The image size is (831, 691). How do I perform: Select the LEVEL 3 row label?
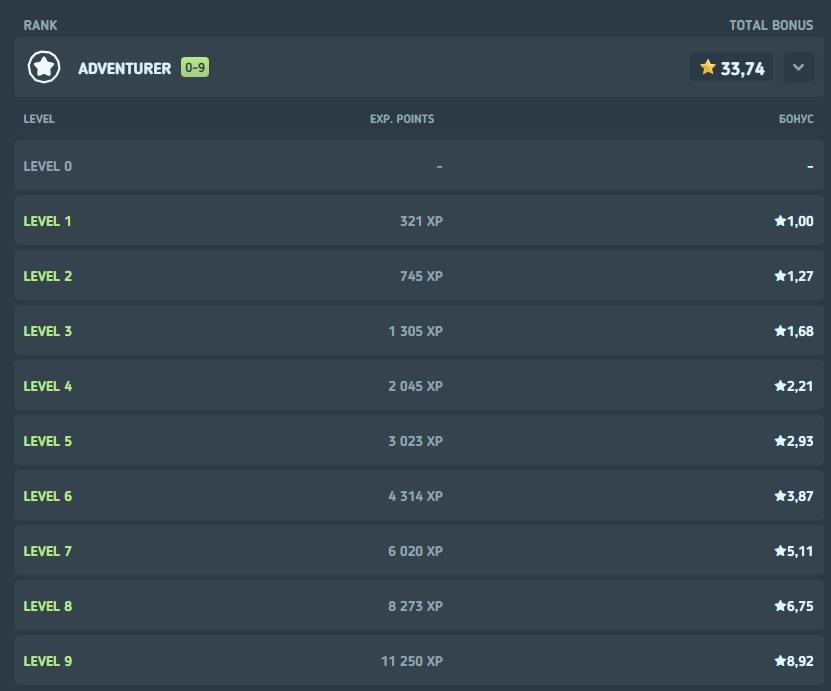point(48,331)
